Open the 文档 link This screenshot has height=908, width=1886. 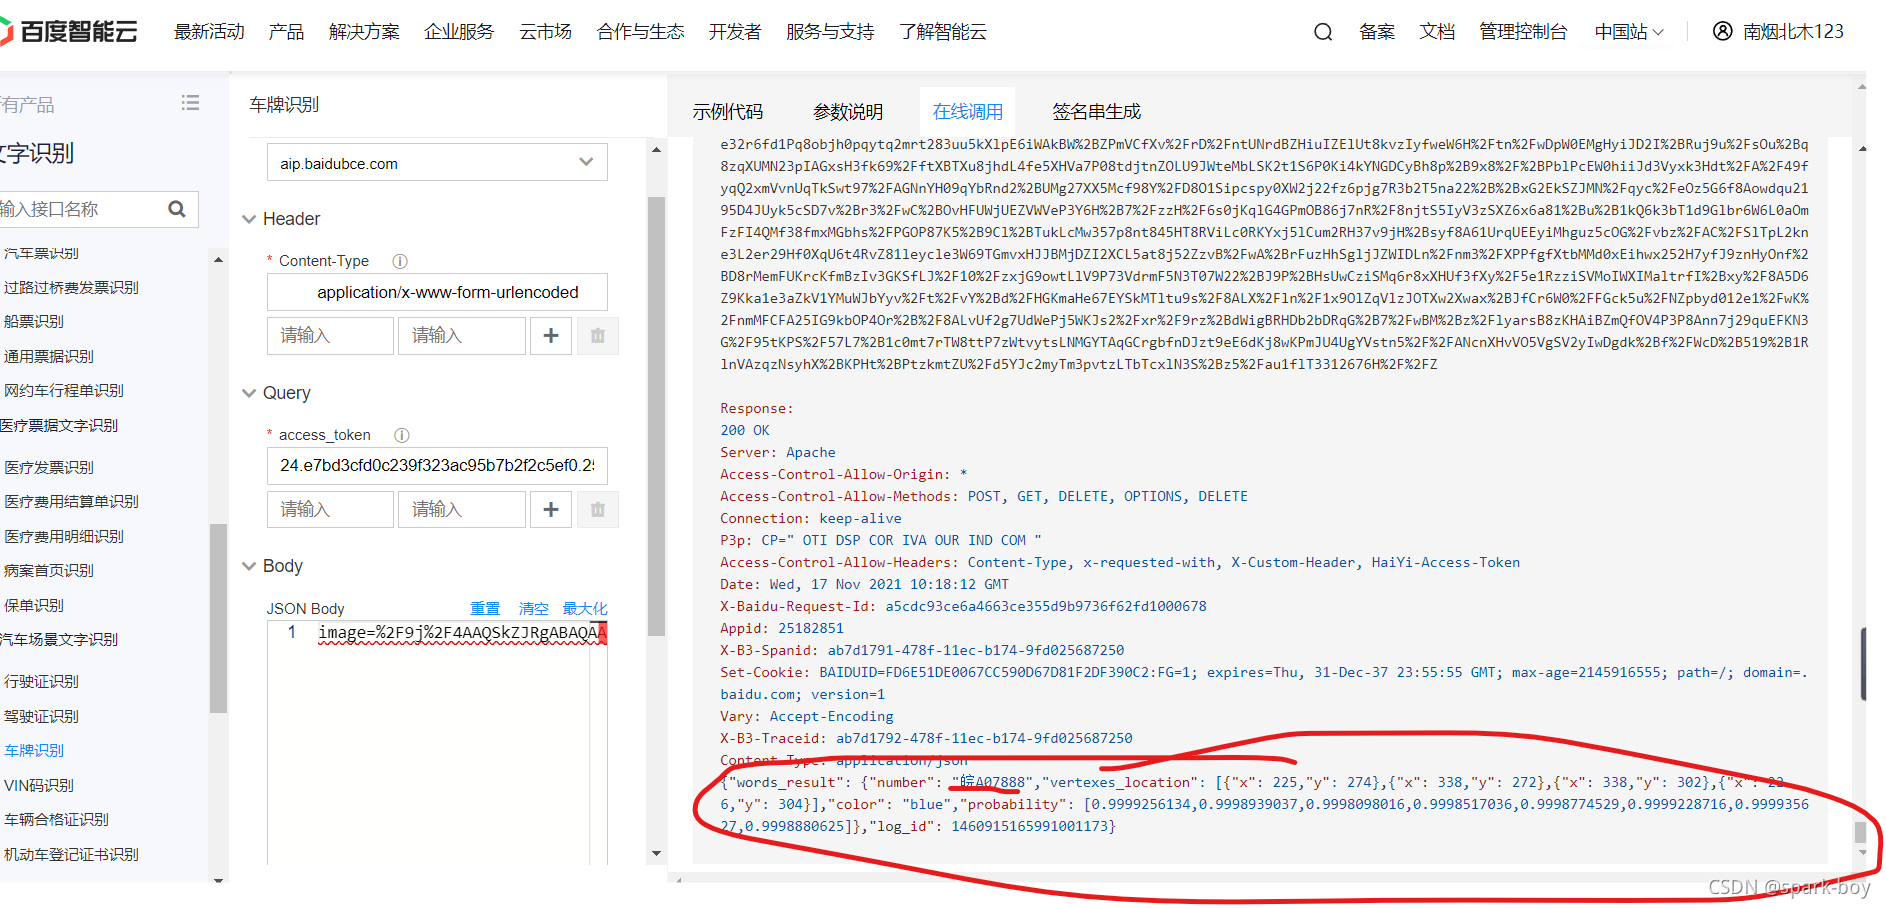[x=1437, y=32]
